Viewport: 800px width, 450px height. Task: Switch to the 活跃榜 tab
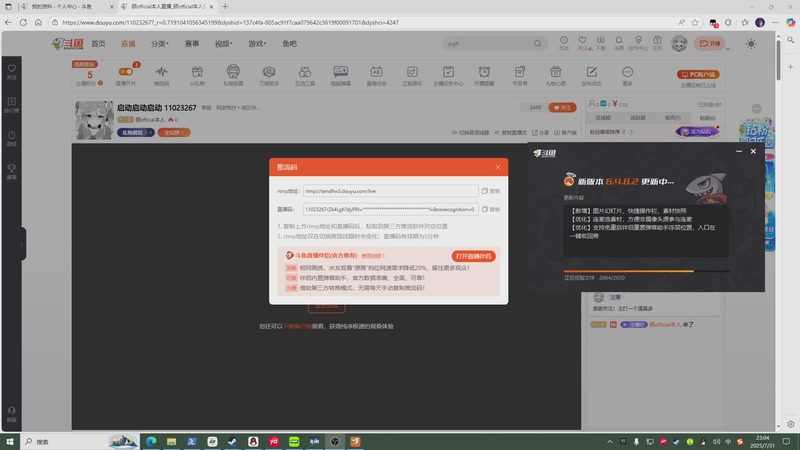(x=638, y=118)
